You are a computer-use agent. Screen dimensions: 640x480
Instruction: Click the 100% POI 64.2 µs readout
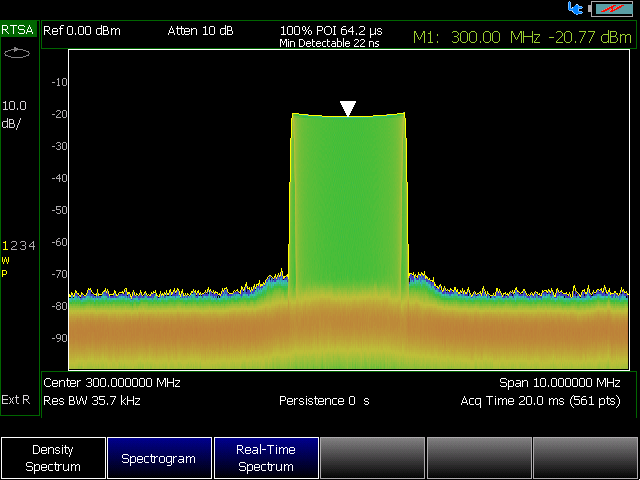[331, 31]
